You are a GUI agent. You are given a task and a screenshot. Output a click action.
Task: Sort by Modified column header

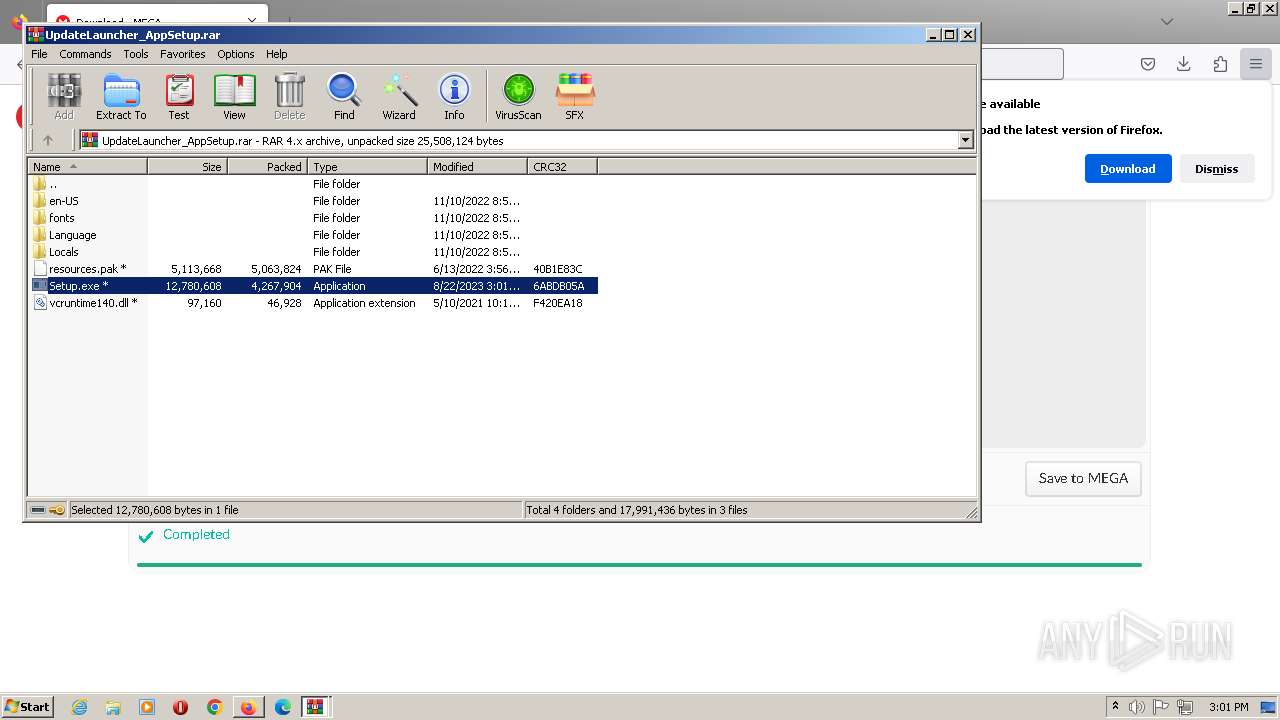coord(477,167)
